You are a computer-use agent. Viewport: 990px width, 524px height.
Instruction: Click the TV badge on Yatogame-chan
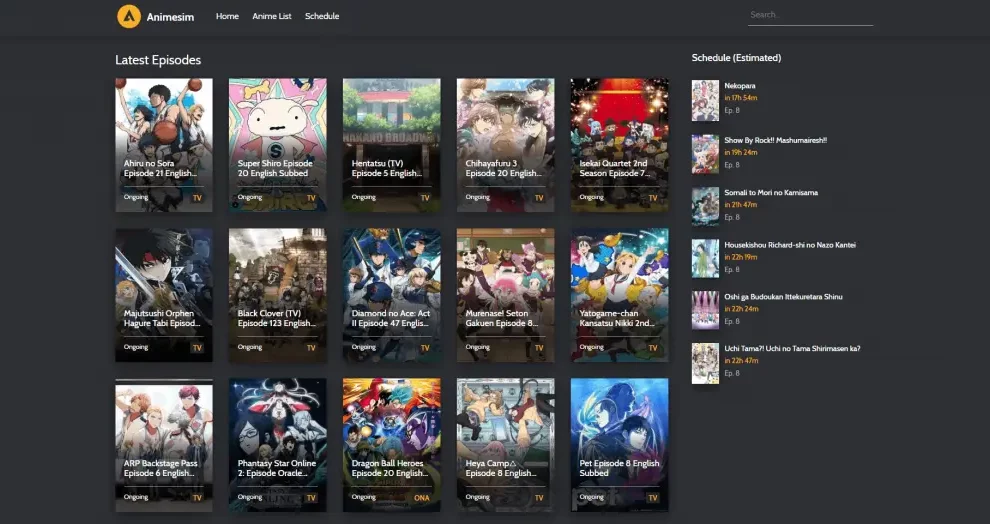(653, 348)
